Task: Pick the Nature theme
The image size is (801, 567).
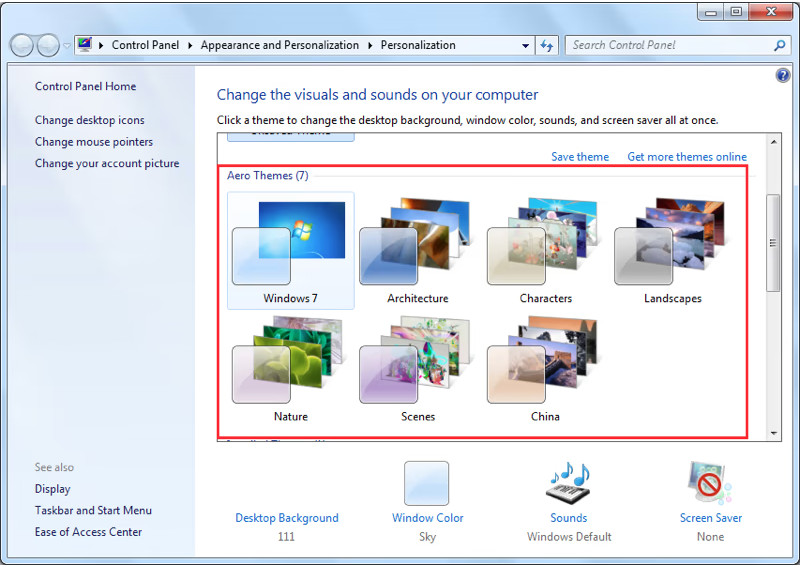Action: click(290, 368)
